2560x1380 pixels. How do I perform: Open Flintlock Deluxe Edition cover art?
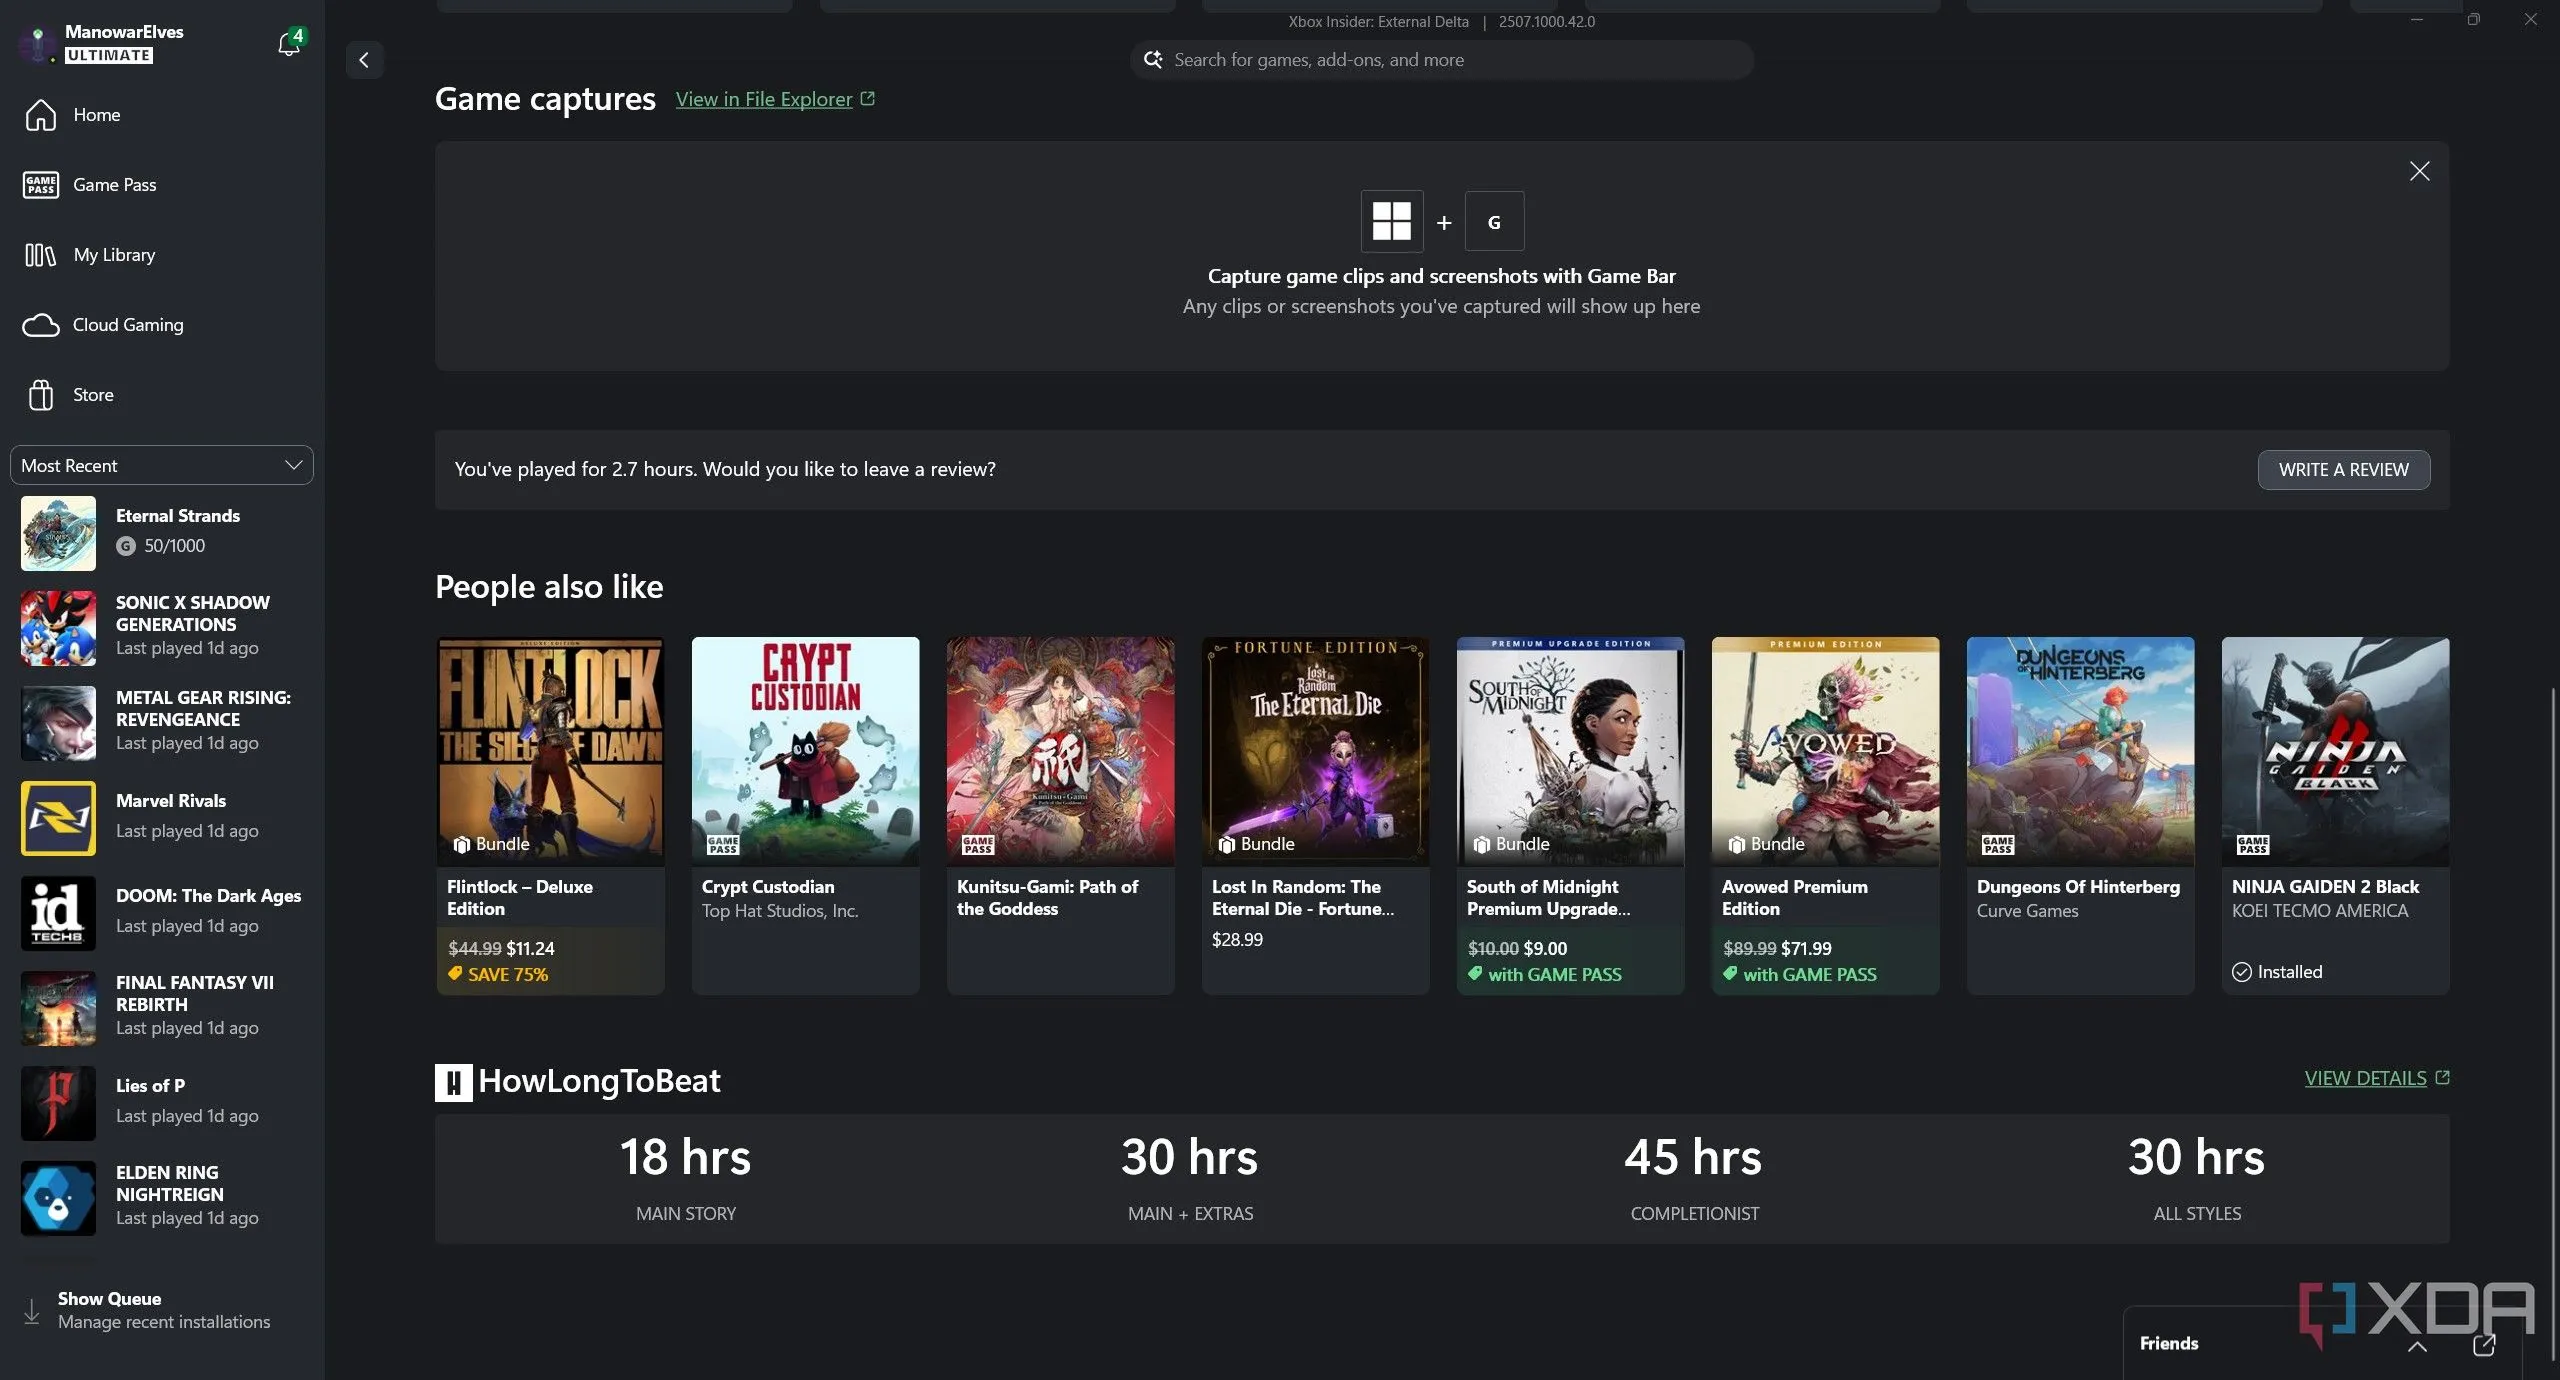[551, 751]
